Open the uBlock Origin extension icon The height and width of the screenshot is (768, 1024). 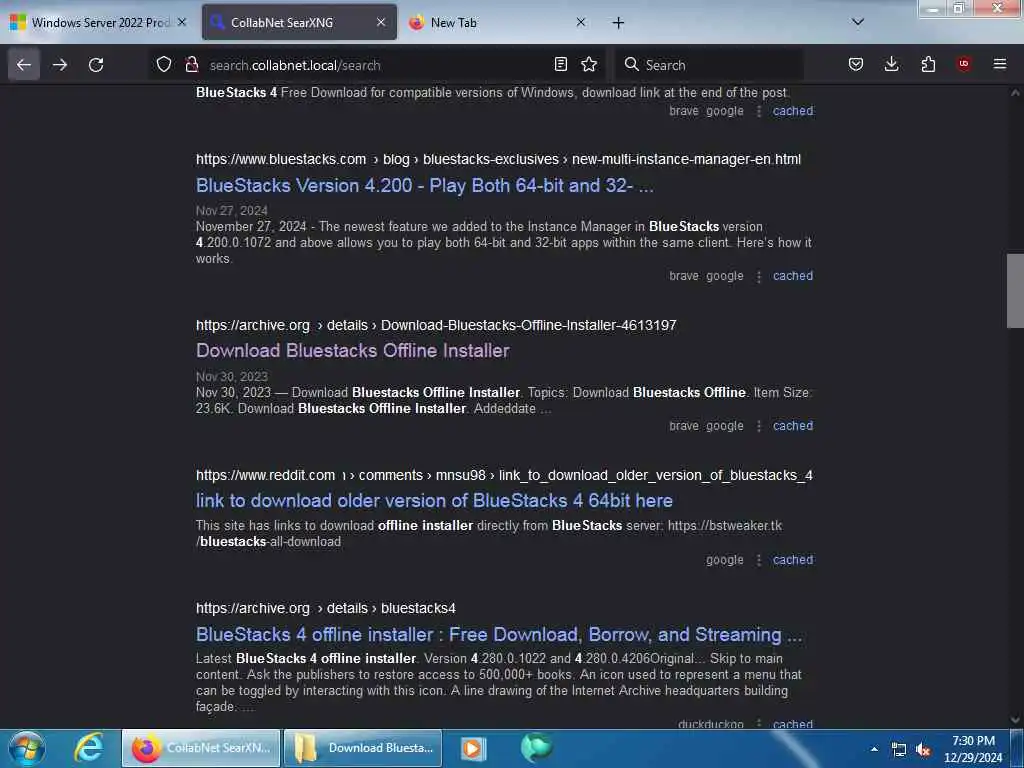963,64
